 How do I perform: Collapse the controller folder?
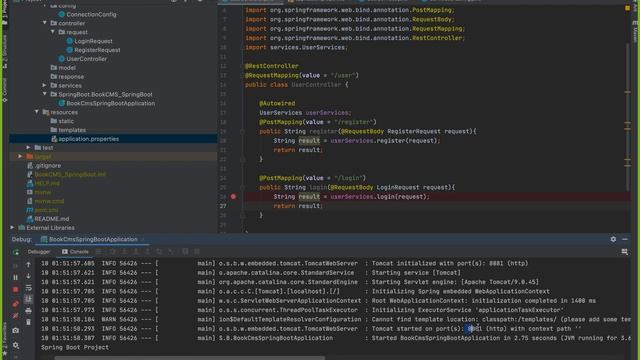coord(45,23)
